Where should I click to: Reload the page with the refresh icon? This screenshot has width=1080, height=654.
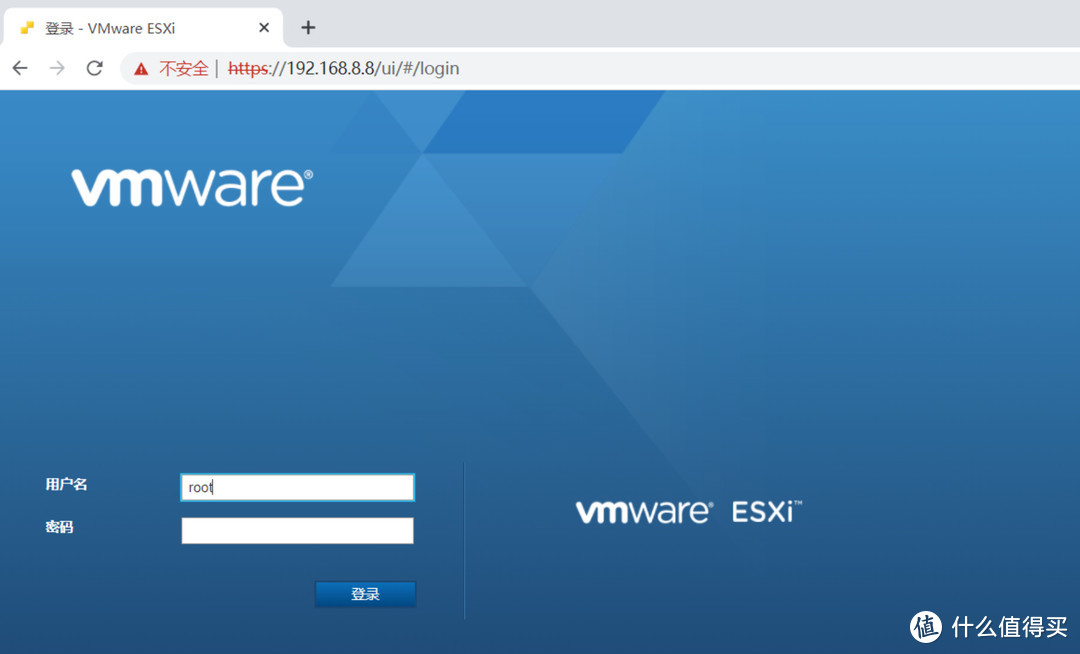[x=94, y=68]
